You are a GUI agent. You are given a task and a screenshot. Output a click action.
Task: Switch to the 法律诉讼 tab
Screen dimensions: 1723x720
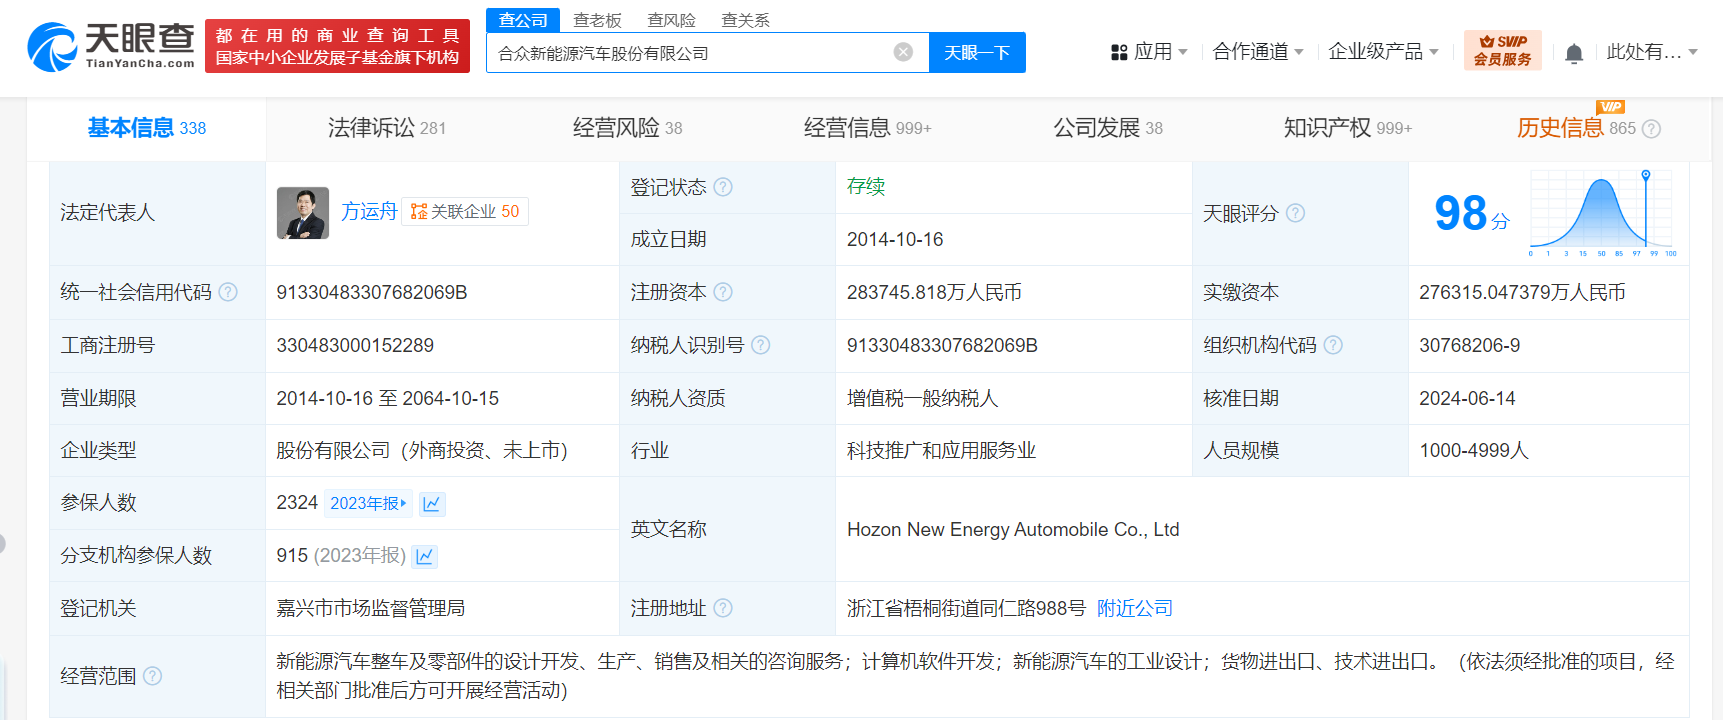tap(386, 128)
